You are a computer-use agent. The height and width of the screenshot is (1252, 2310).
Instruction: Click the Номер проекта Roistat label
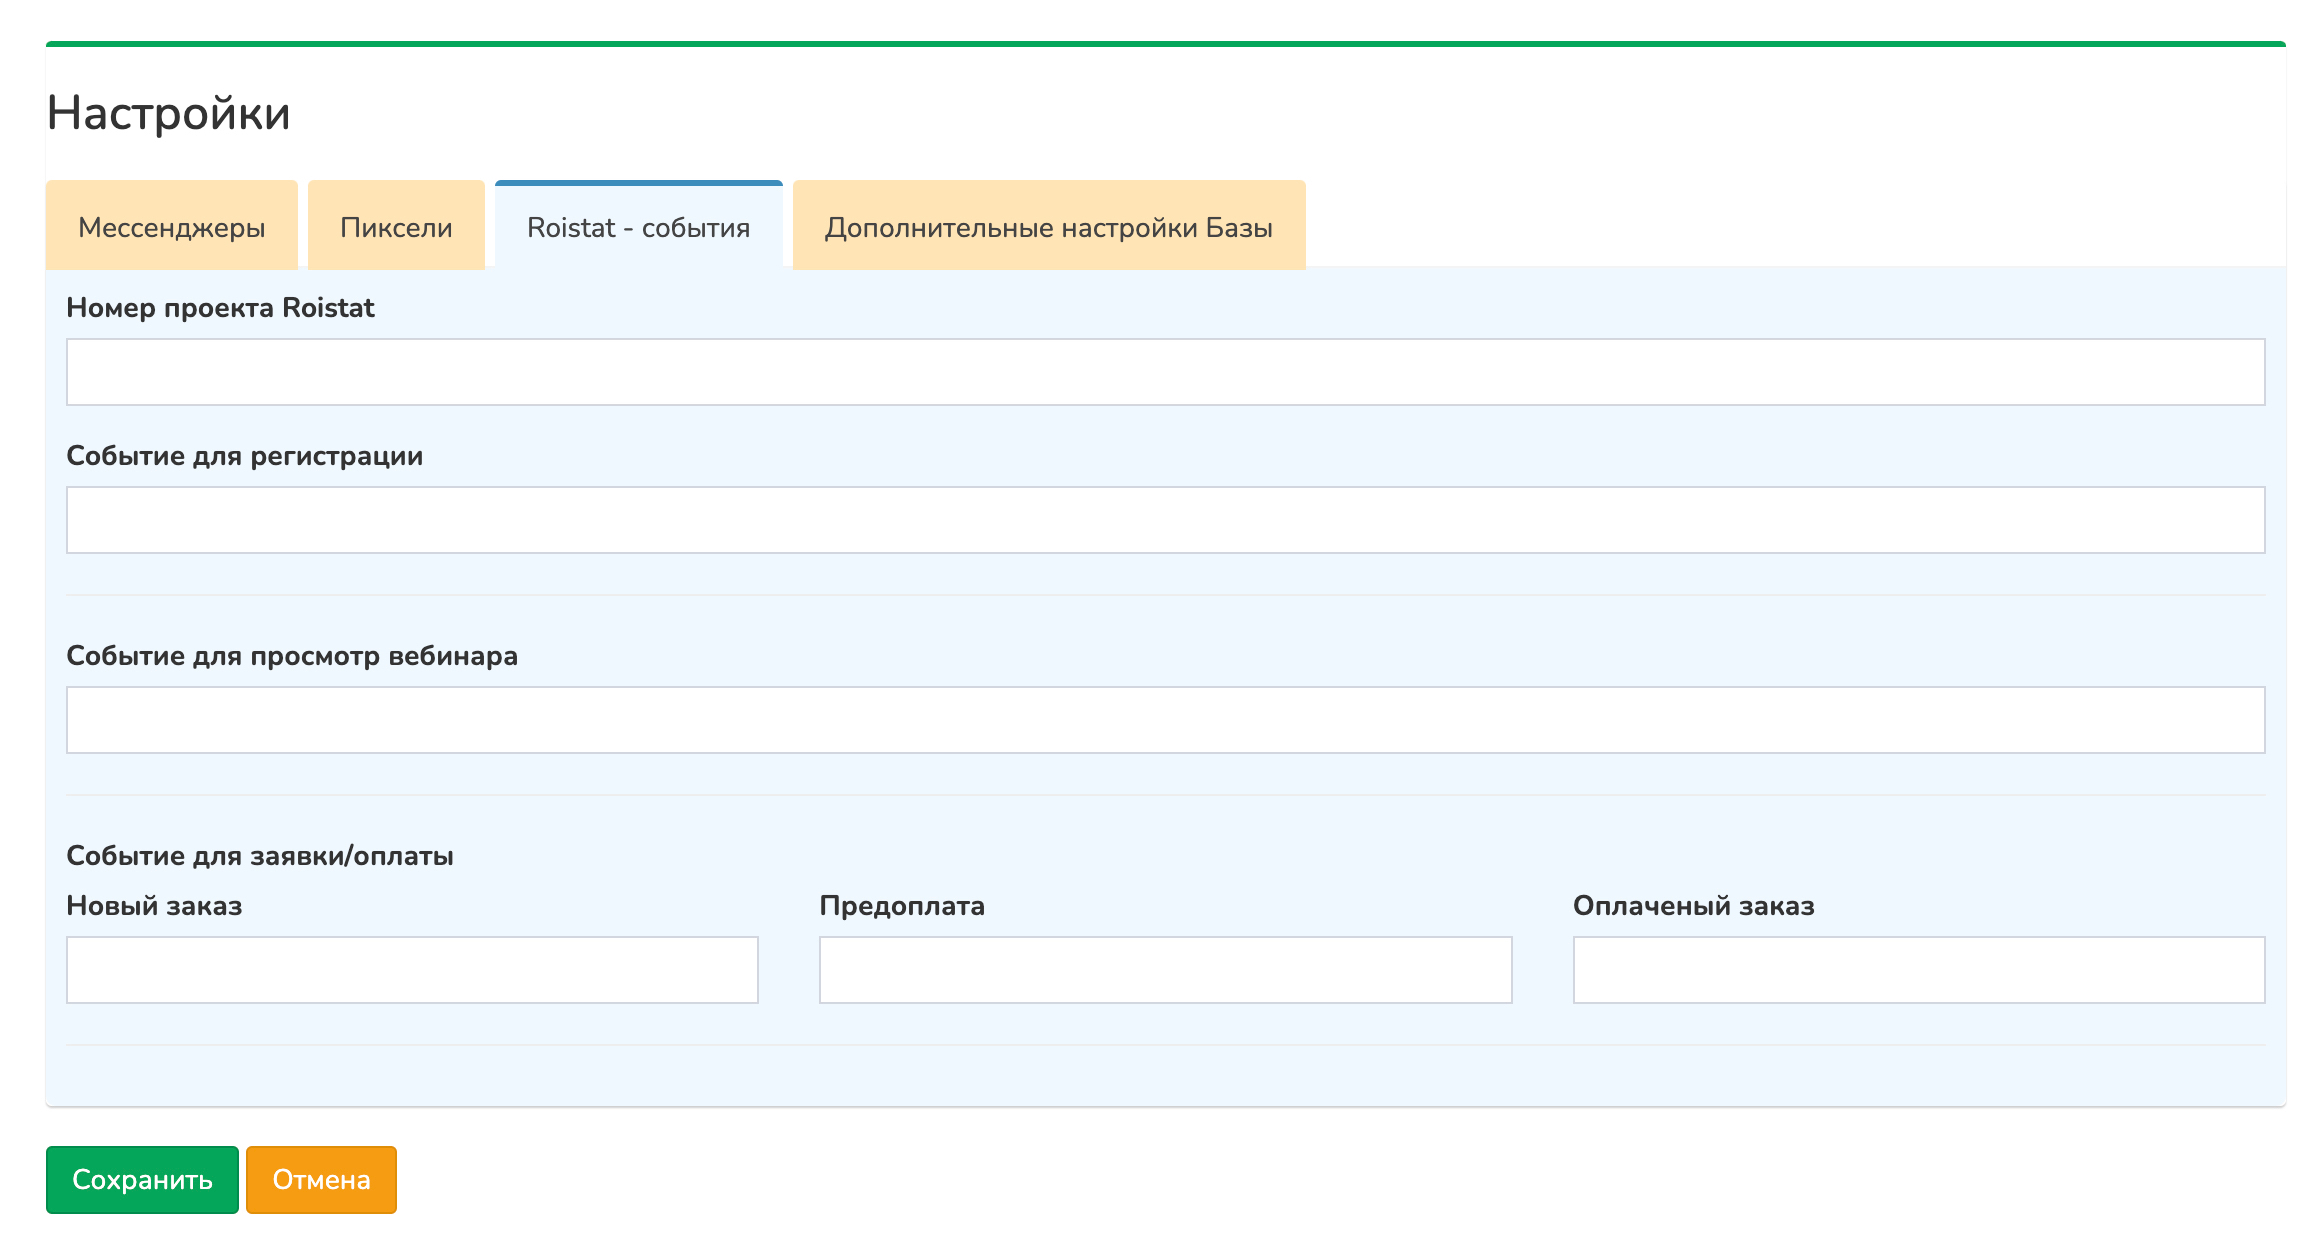pos(220,308)
